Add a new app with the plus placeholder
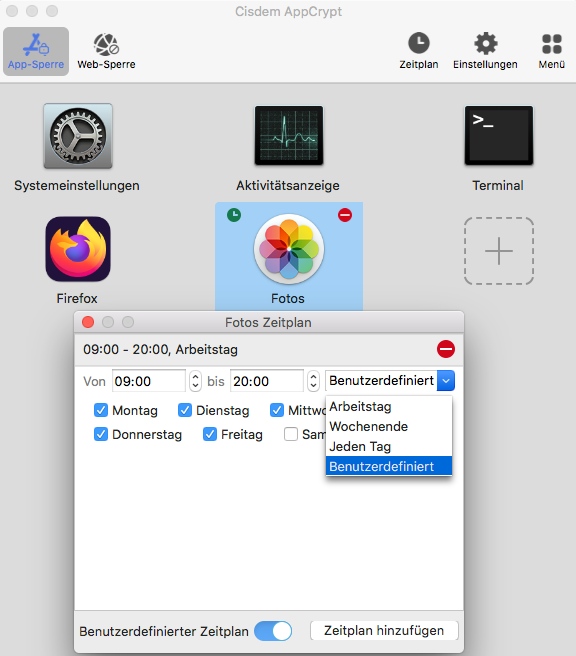 point(499,251)
